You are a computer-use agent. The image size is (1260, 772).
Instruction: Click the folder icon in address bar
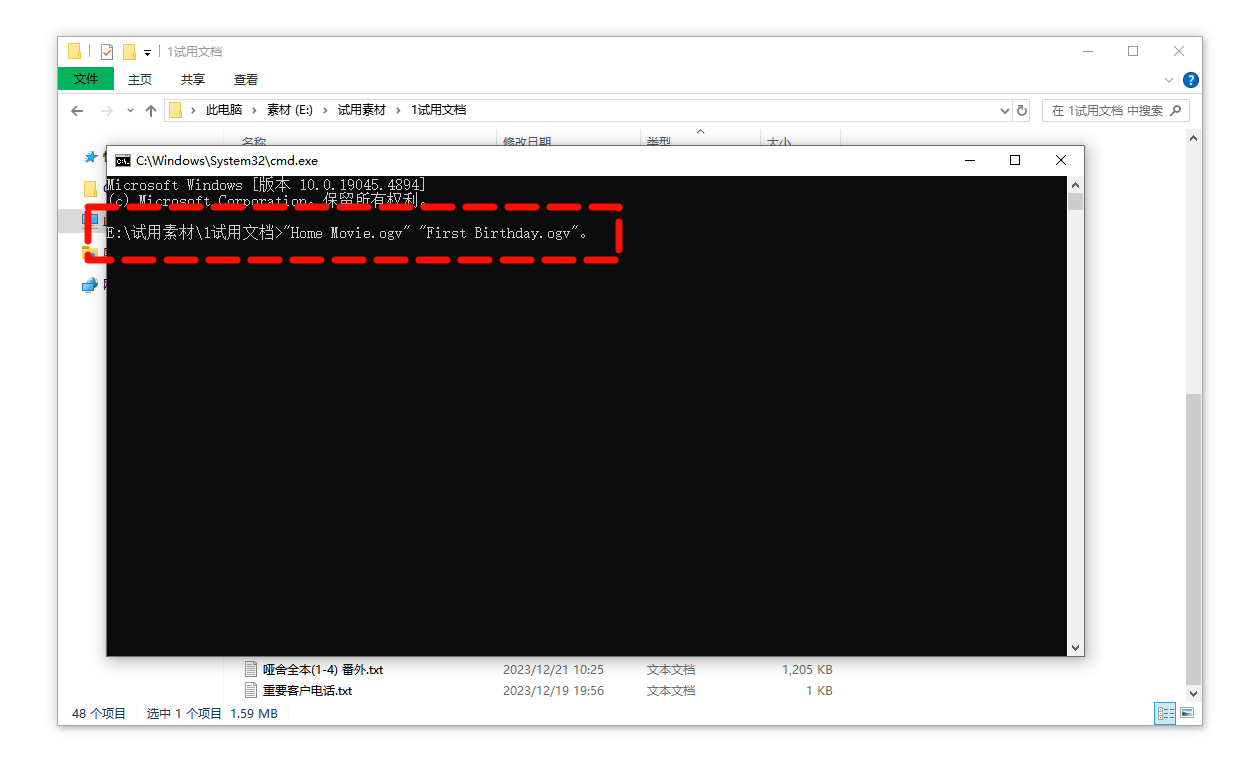click(x=175, y=110)
